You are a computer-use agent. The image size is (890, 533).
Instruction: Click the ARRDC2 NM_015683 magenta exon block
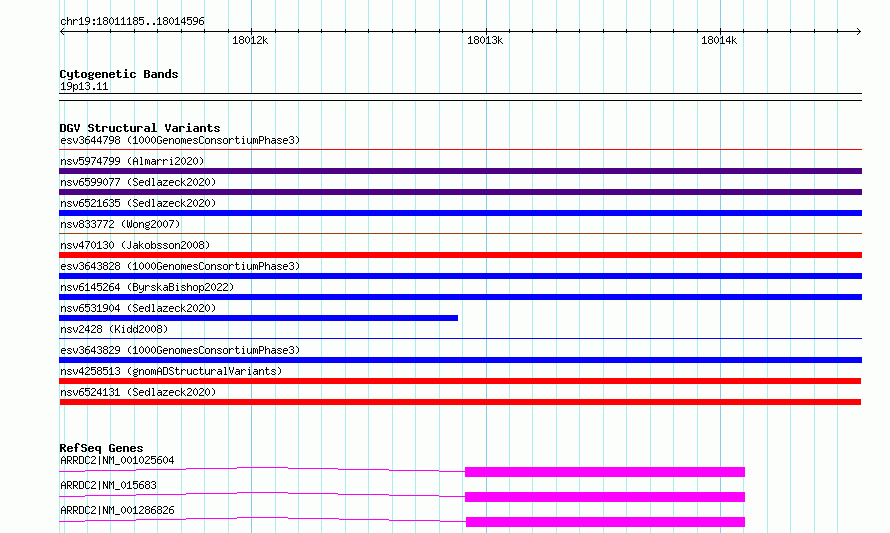click(x=604, y=497)
